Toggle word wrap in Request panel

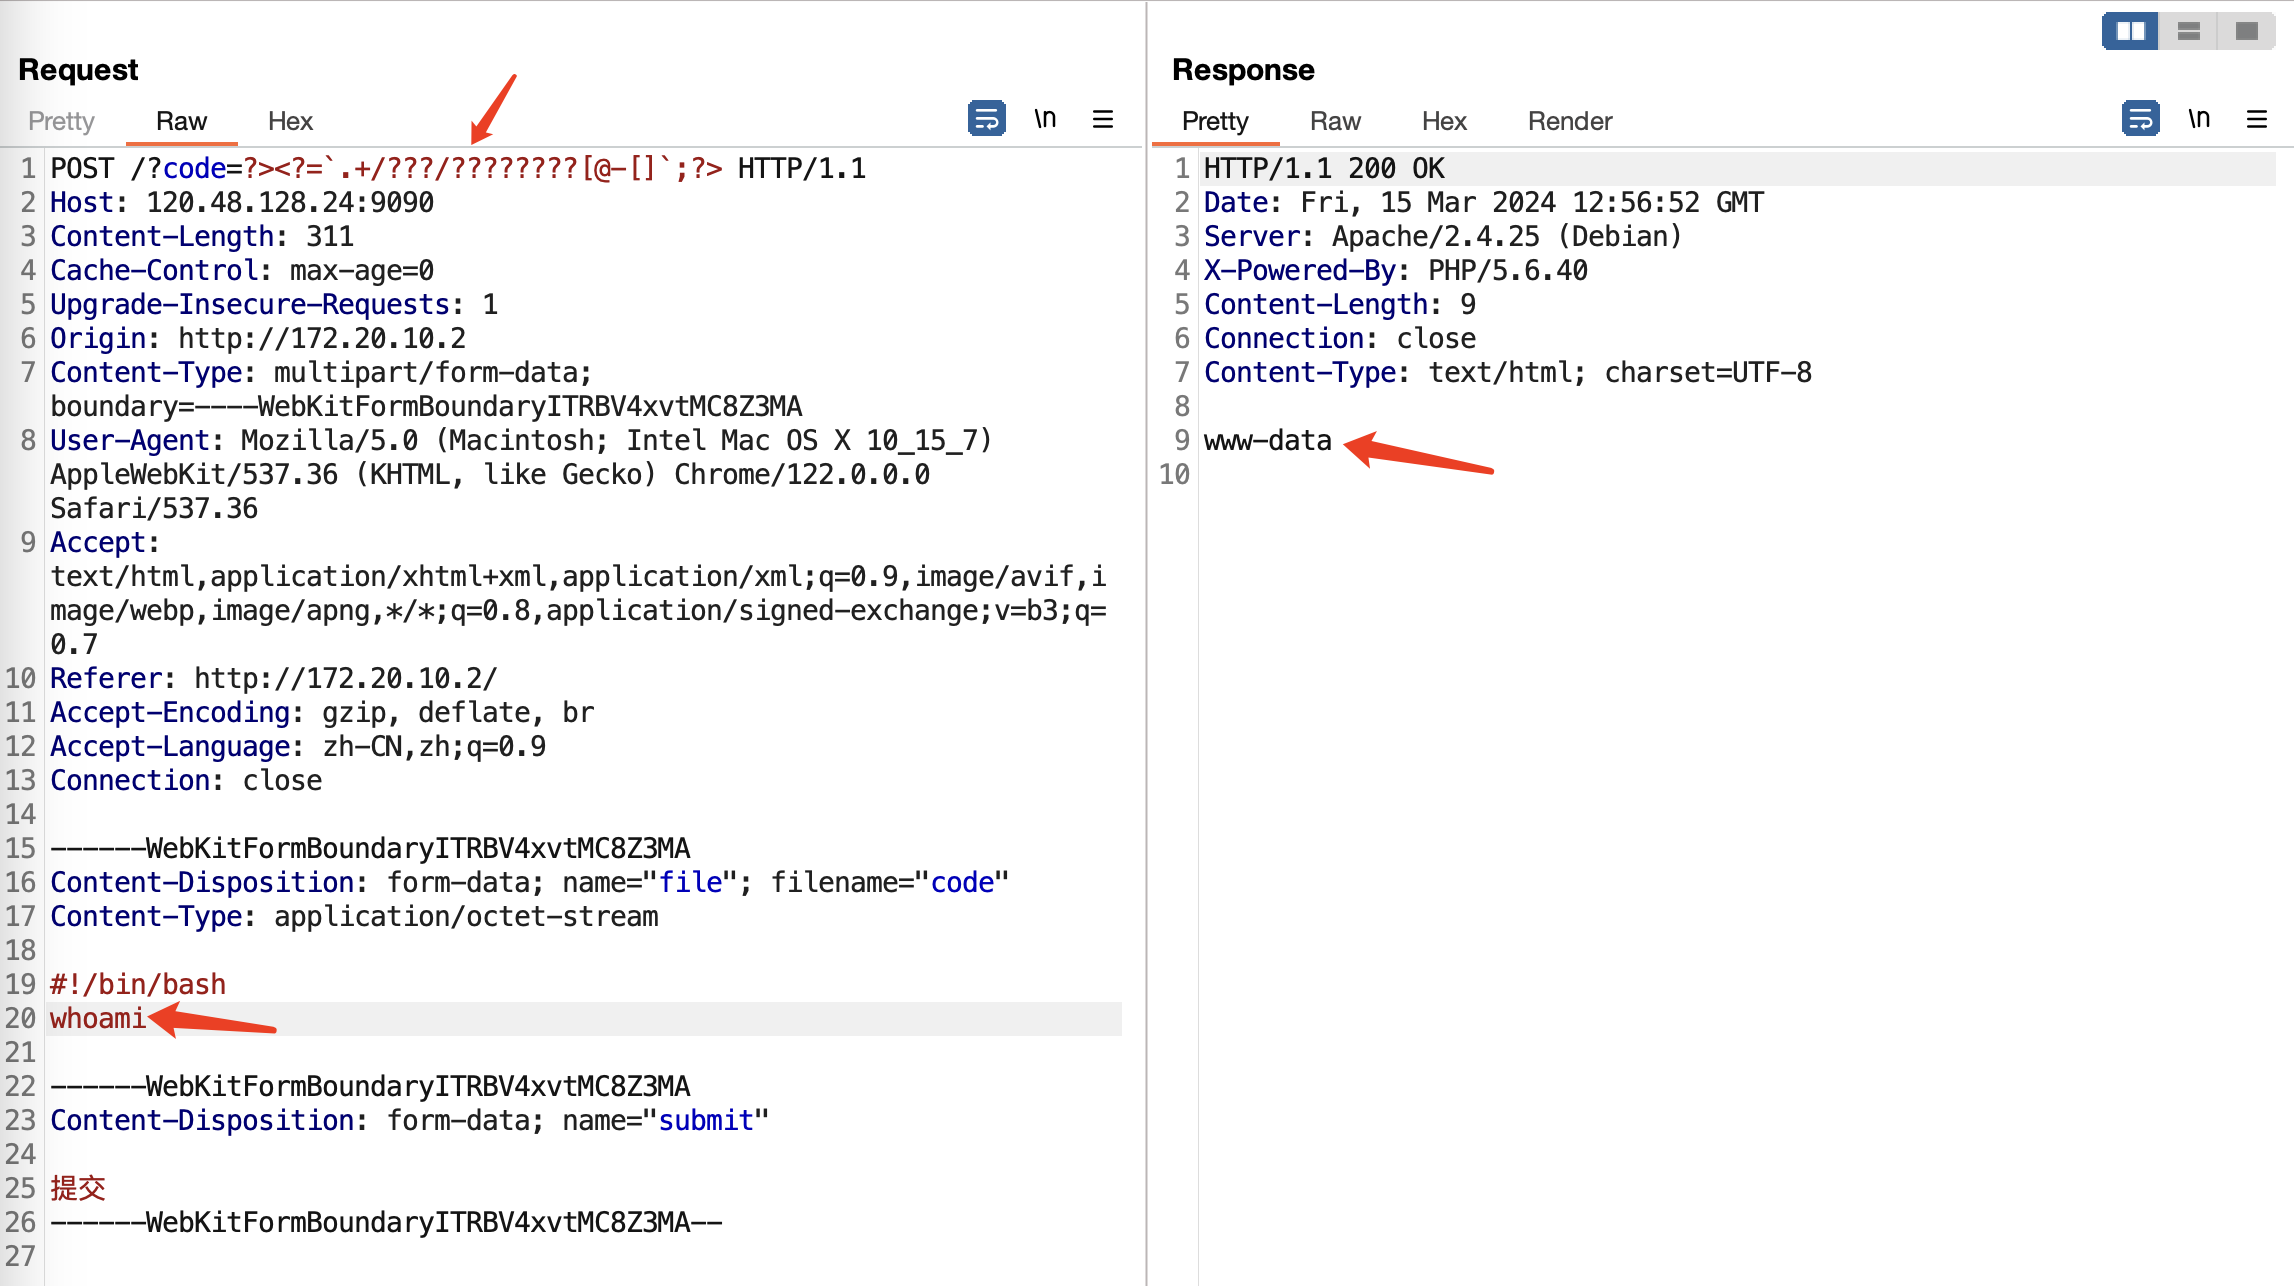pos(986,119)
